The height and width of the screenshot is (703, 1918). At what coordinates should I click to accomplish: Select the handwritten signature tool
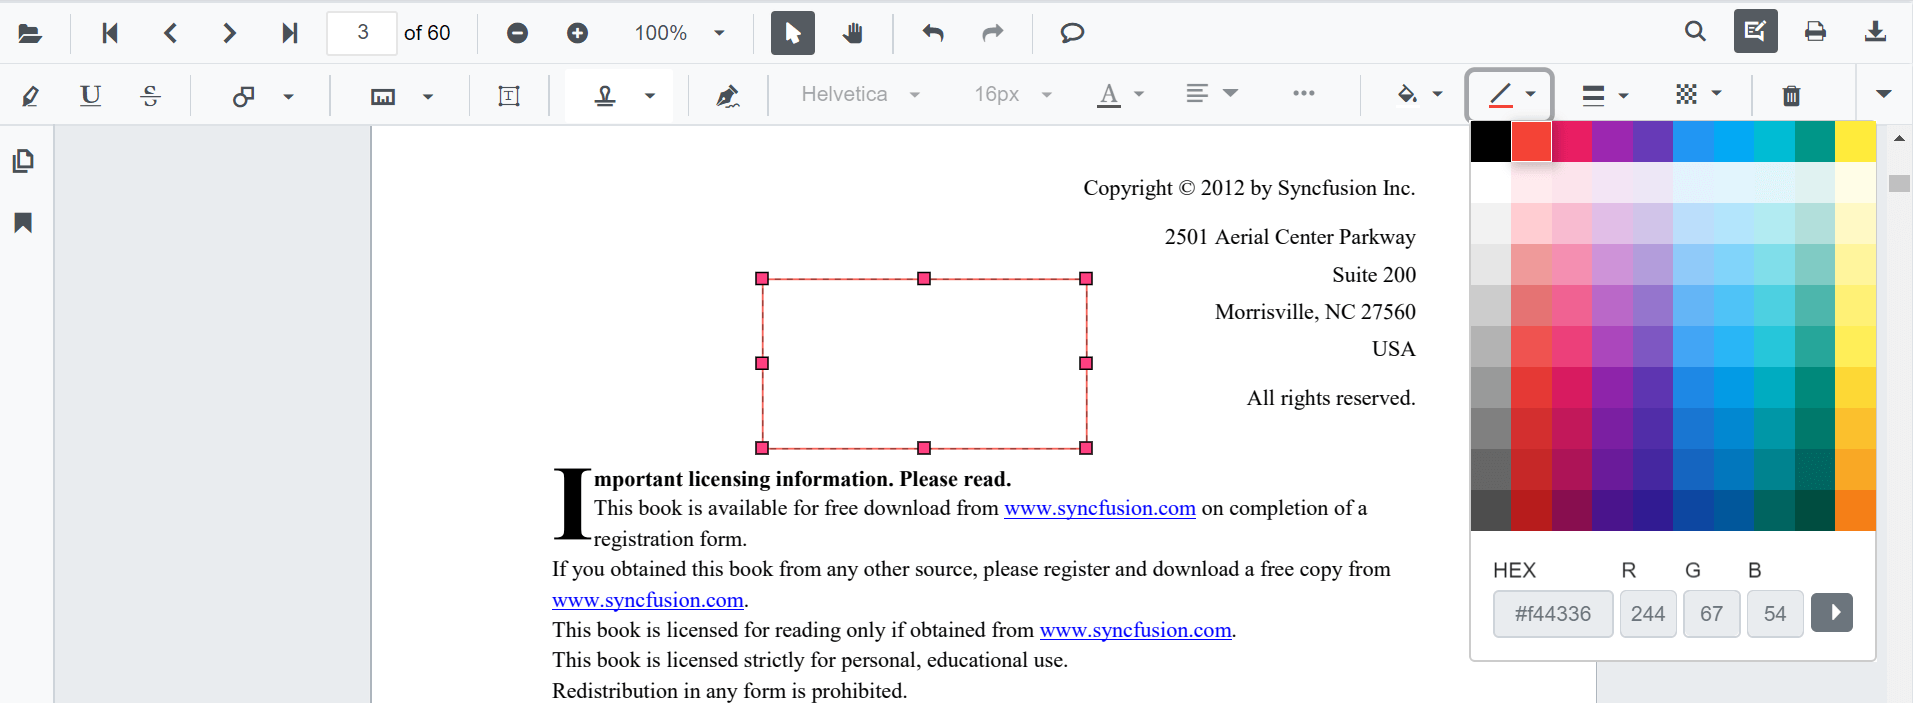pos(727,95)
